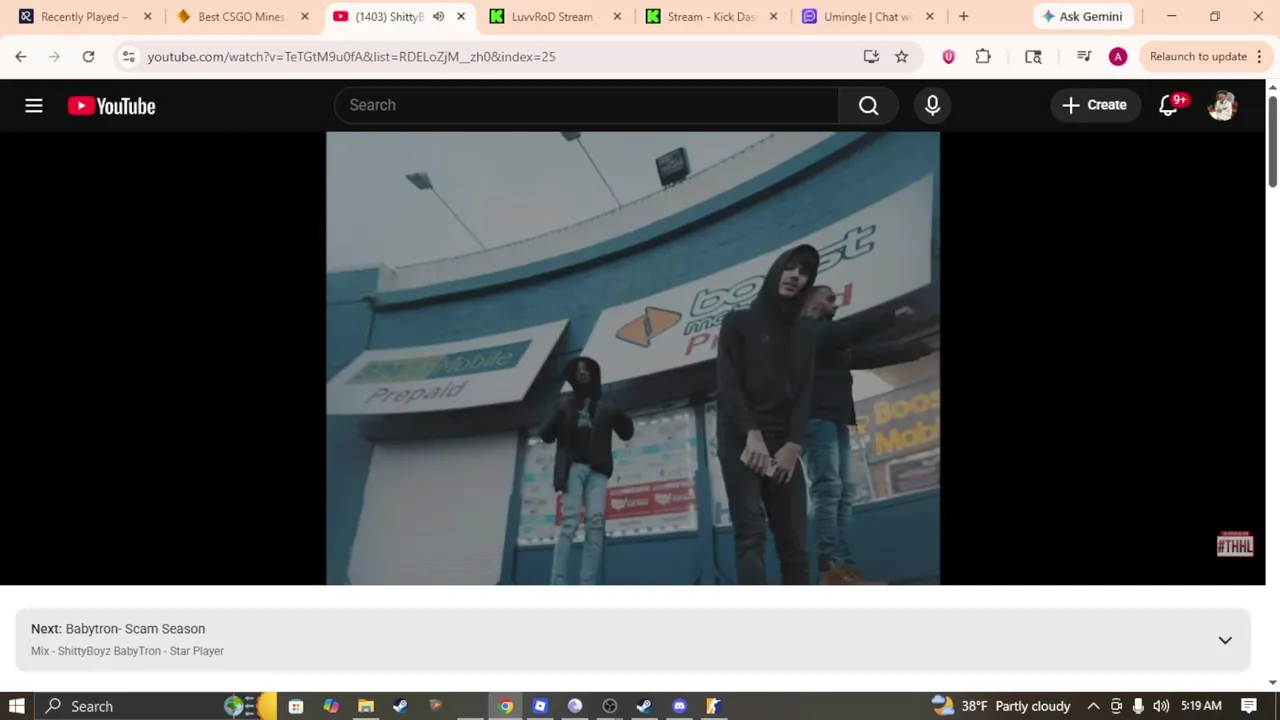Click the URL address bar
1280x720 pixels.
coord(500,57)
